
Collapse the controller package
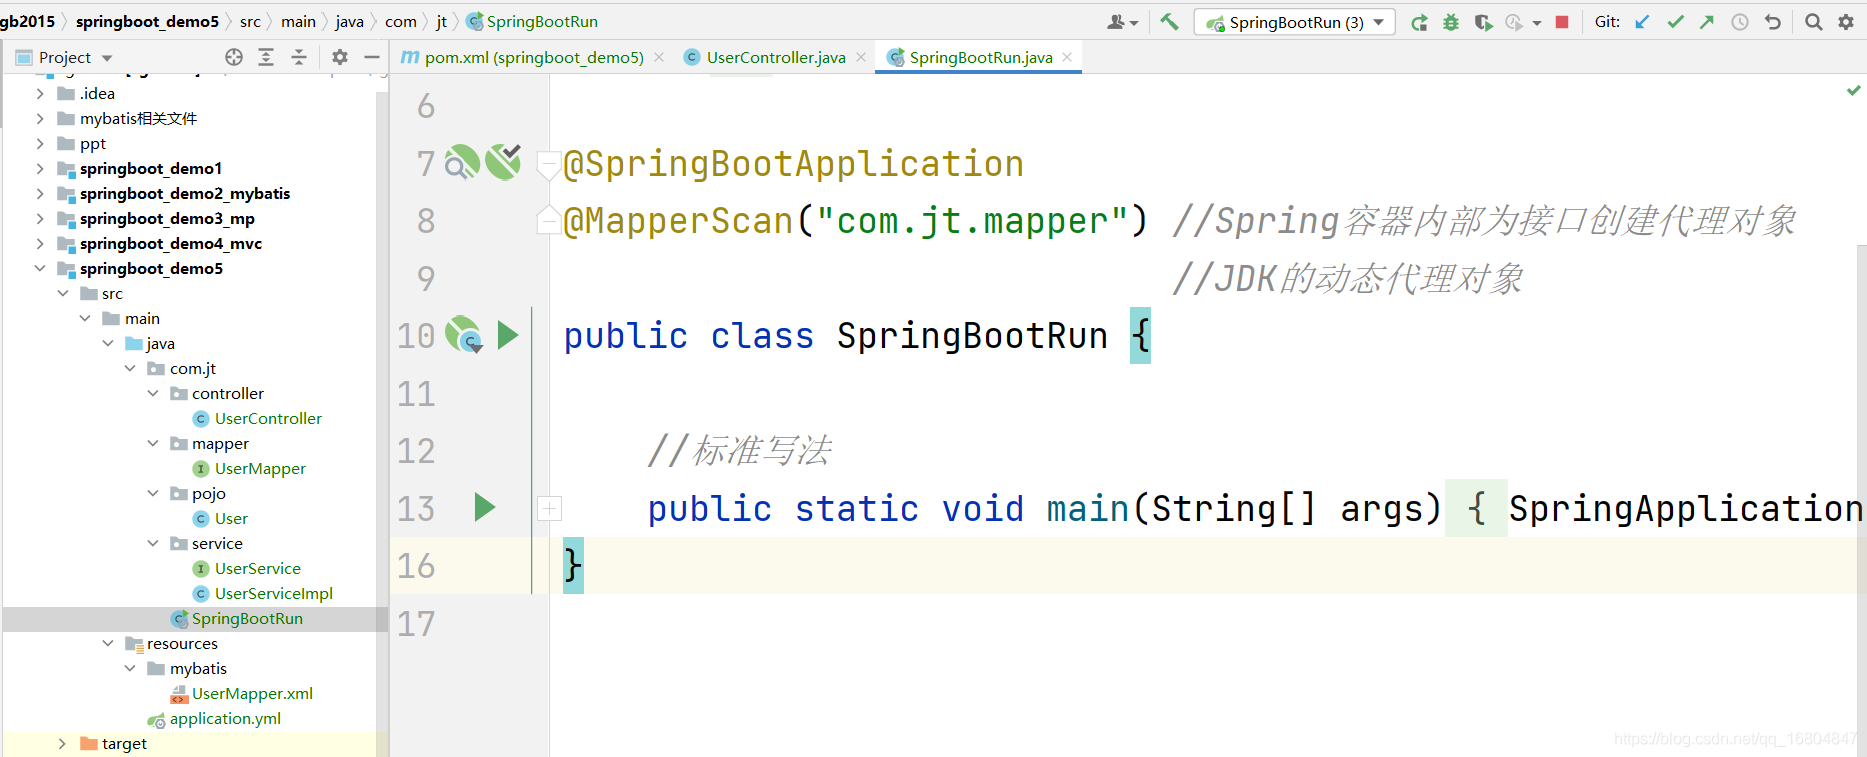click(x=153, y=393)
